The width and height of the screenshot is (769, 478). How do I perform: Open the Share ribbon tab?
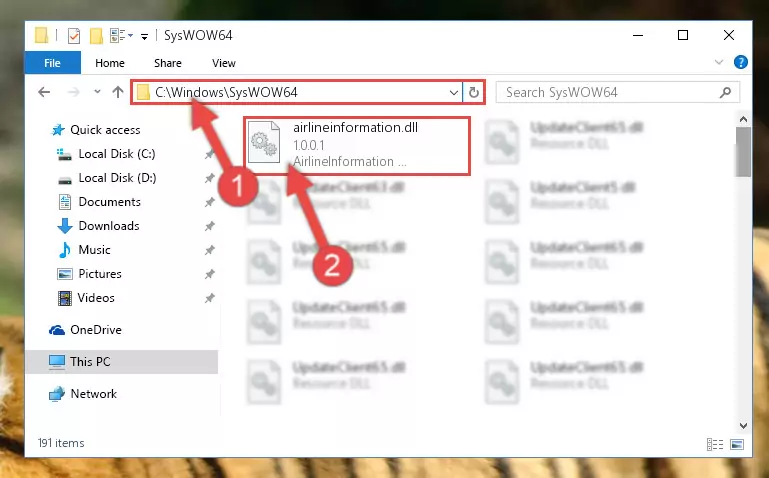(x=168, y=63)
